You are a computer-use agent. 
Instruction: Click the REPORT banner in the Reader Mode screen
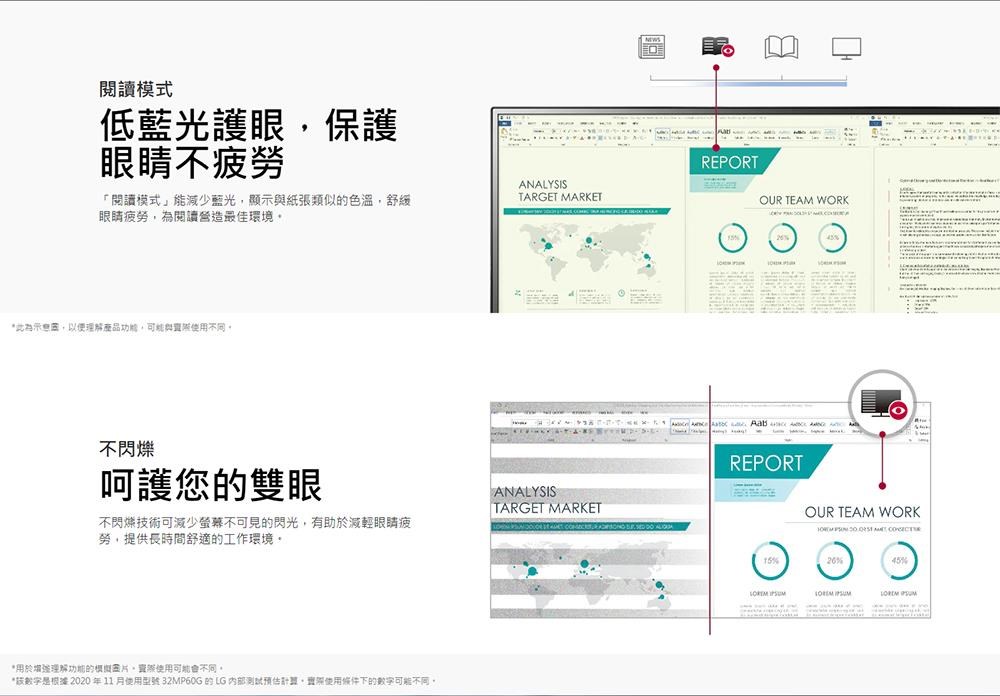[x=730, y=163]
